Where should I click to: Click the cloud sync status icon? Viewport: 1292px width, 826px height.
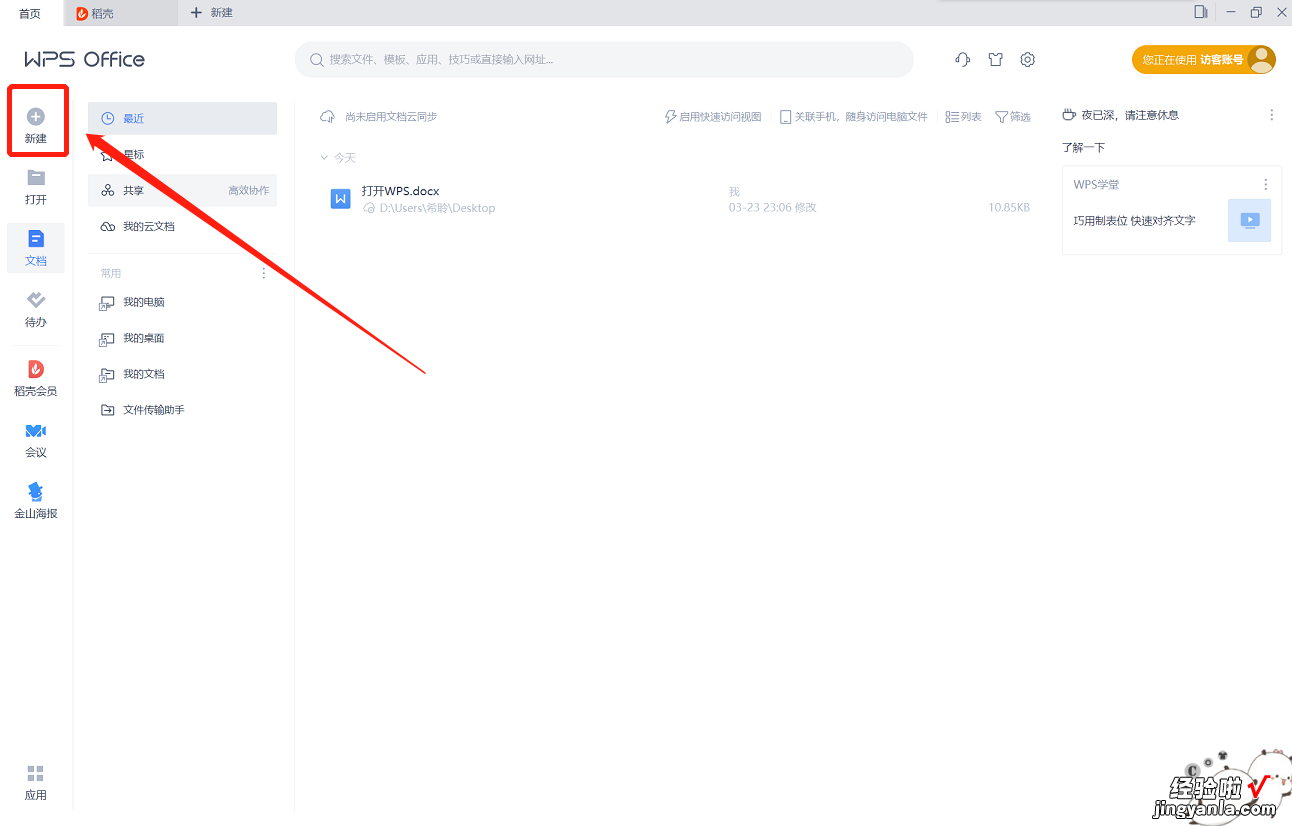tap(327, 117)
